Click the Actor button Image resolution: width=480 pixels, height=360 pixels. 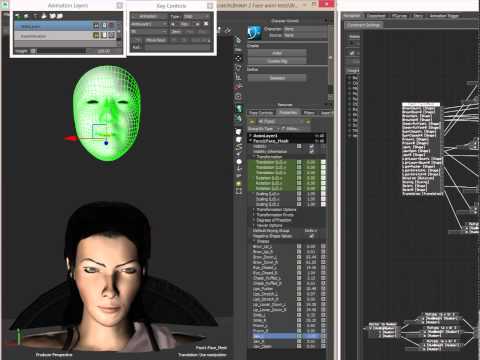click(277, 53)
